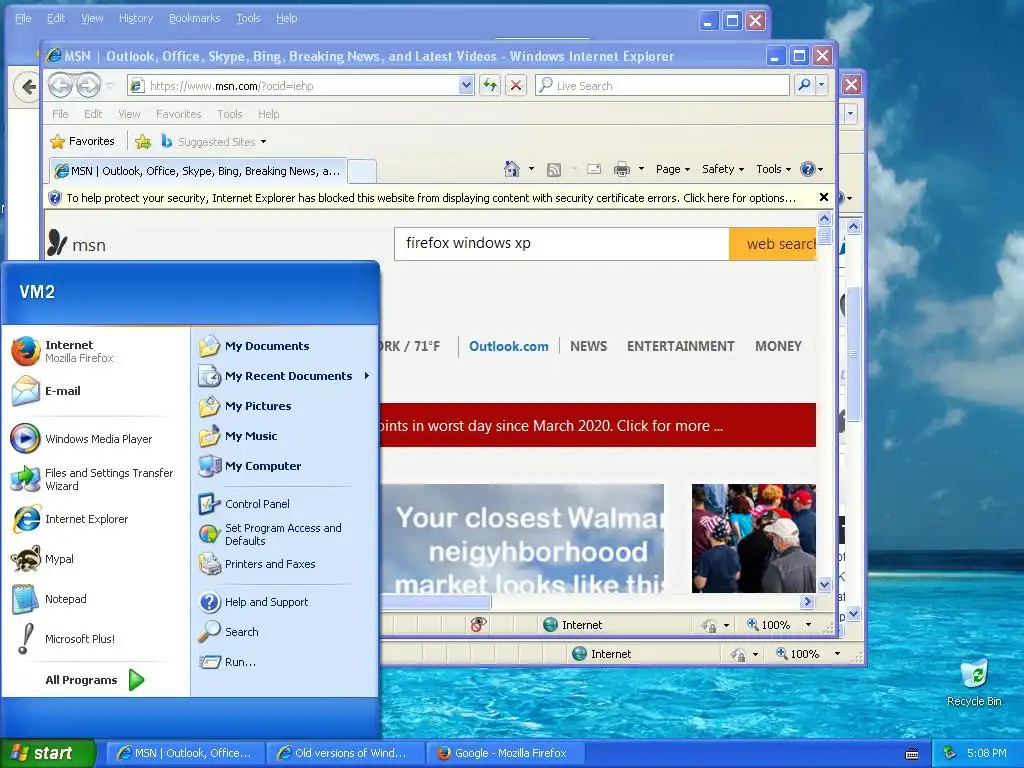Open Search from Start menu

284,632
